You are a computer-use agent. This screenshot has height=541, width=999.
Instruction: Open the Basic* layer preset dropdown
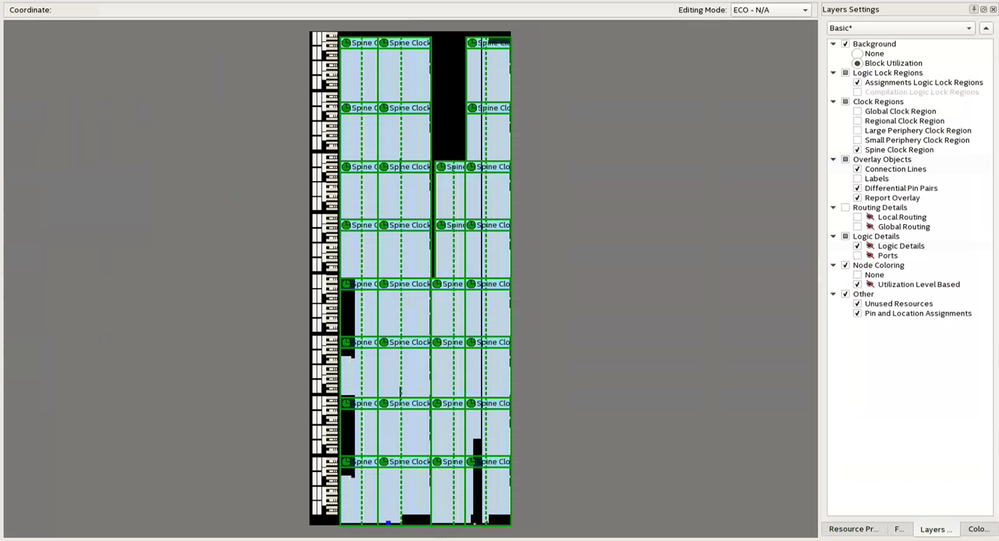click(901, 28)
